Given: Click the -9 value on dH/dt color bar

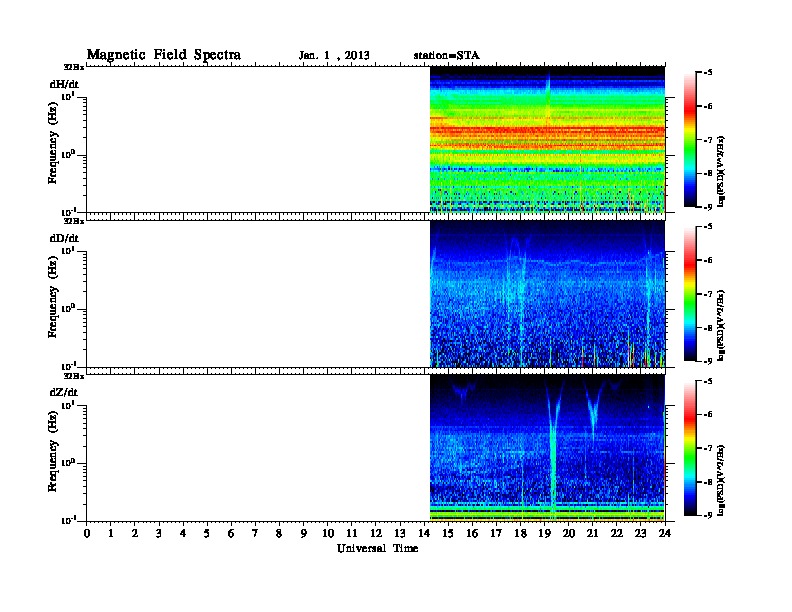Looking at the screenshot, I should pyautogui.click(x=708, y=207).
